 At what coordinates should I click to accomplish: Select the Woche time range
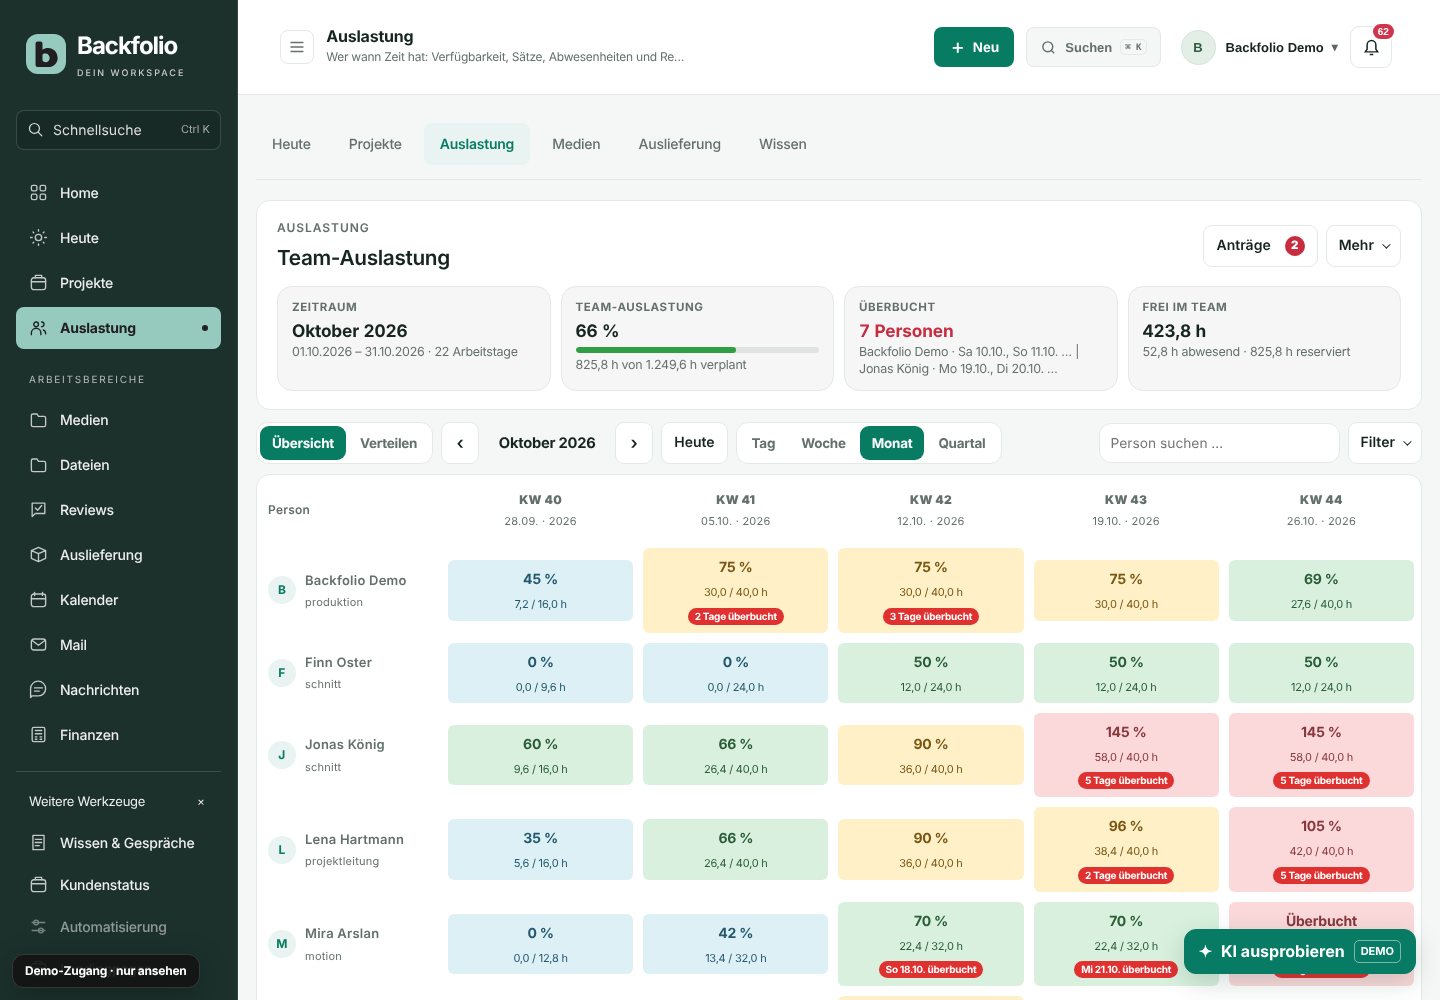[x=823, y=443]
